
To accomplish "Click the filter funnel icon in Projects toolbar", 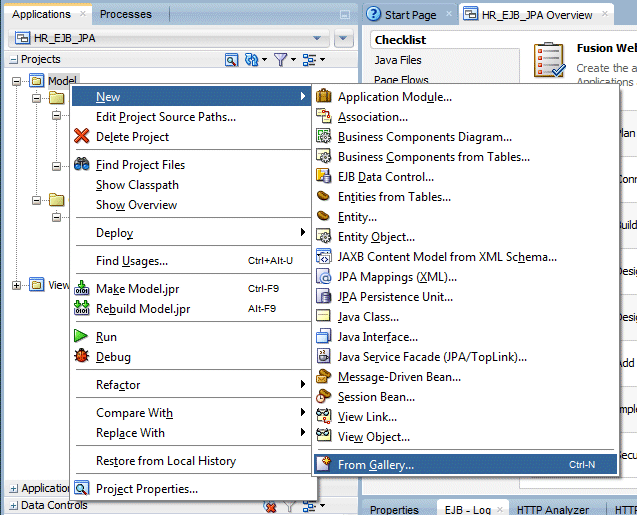I will pos(281,60).
